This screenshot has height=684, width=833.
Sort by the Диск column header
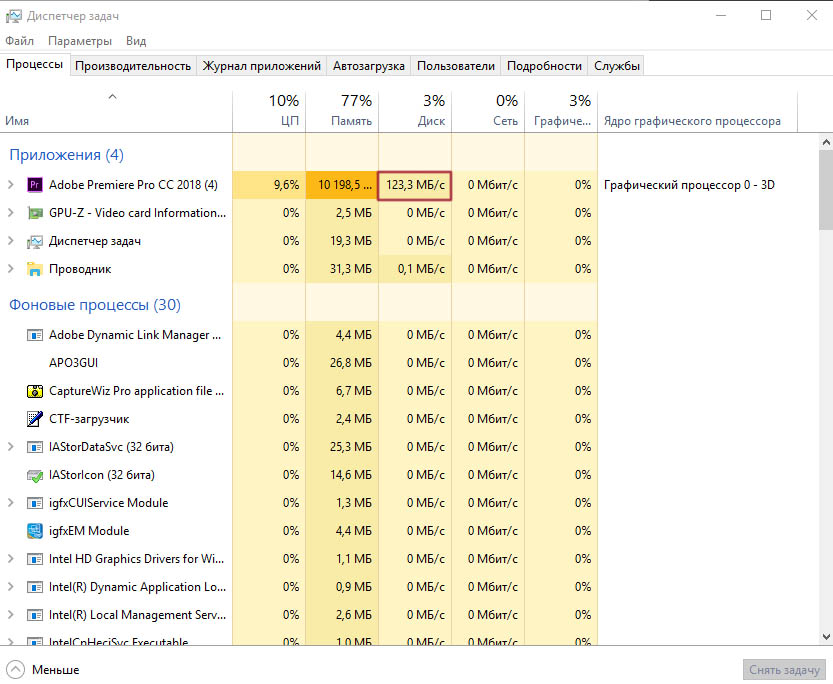pos(415,112)
